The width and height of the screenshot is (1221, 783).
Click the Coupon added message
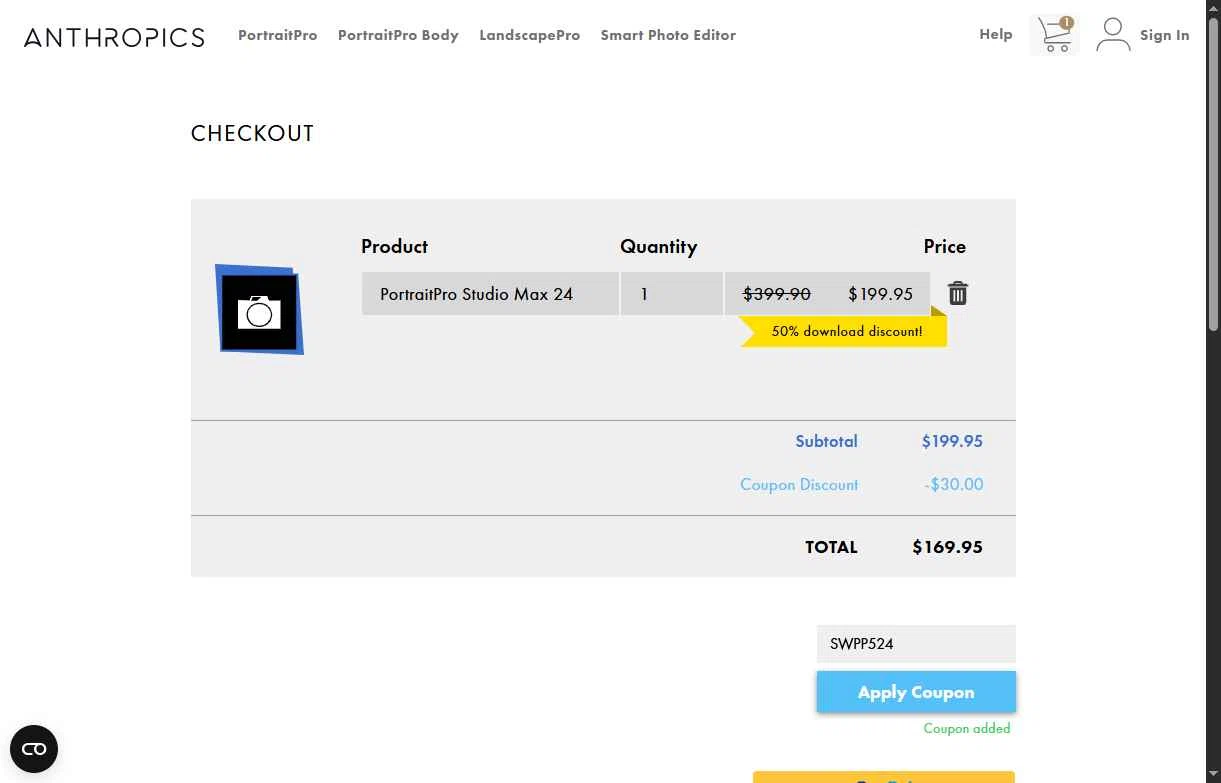[966, 728]
